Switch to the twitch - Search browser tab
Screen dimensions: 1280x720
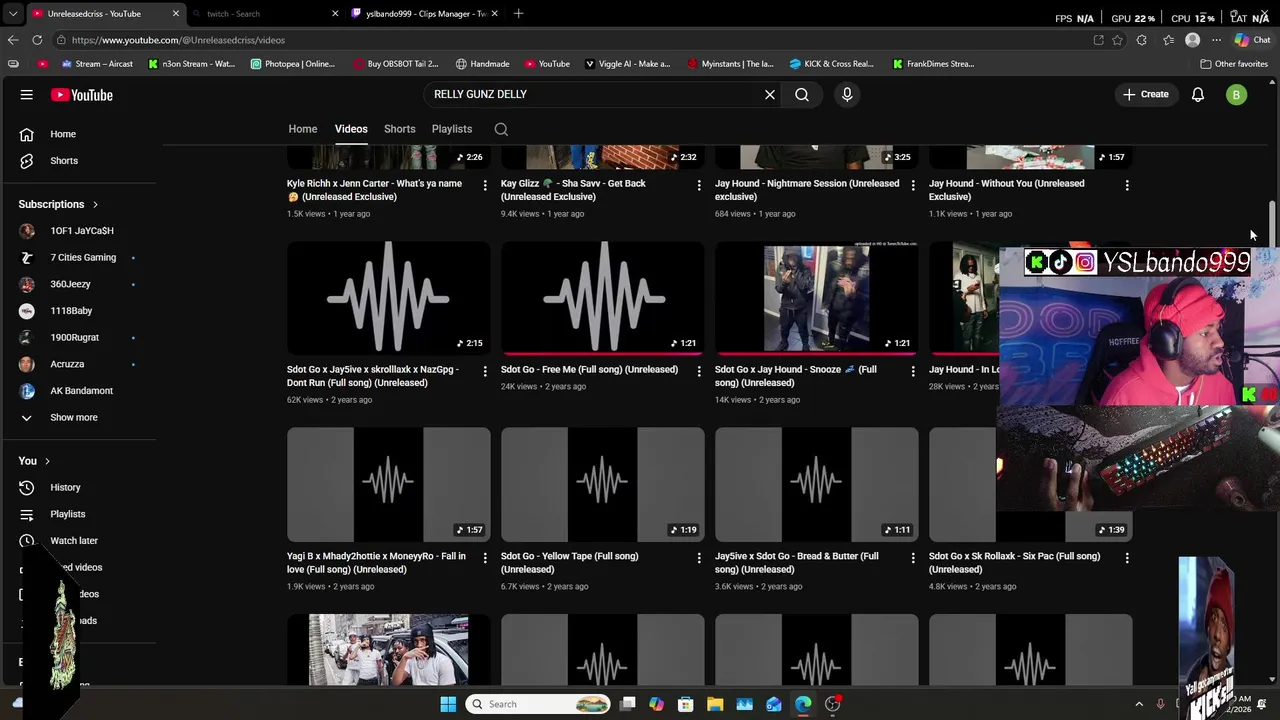(264, 14)
